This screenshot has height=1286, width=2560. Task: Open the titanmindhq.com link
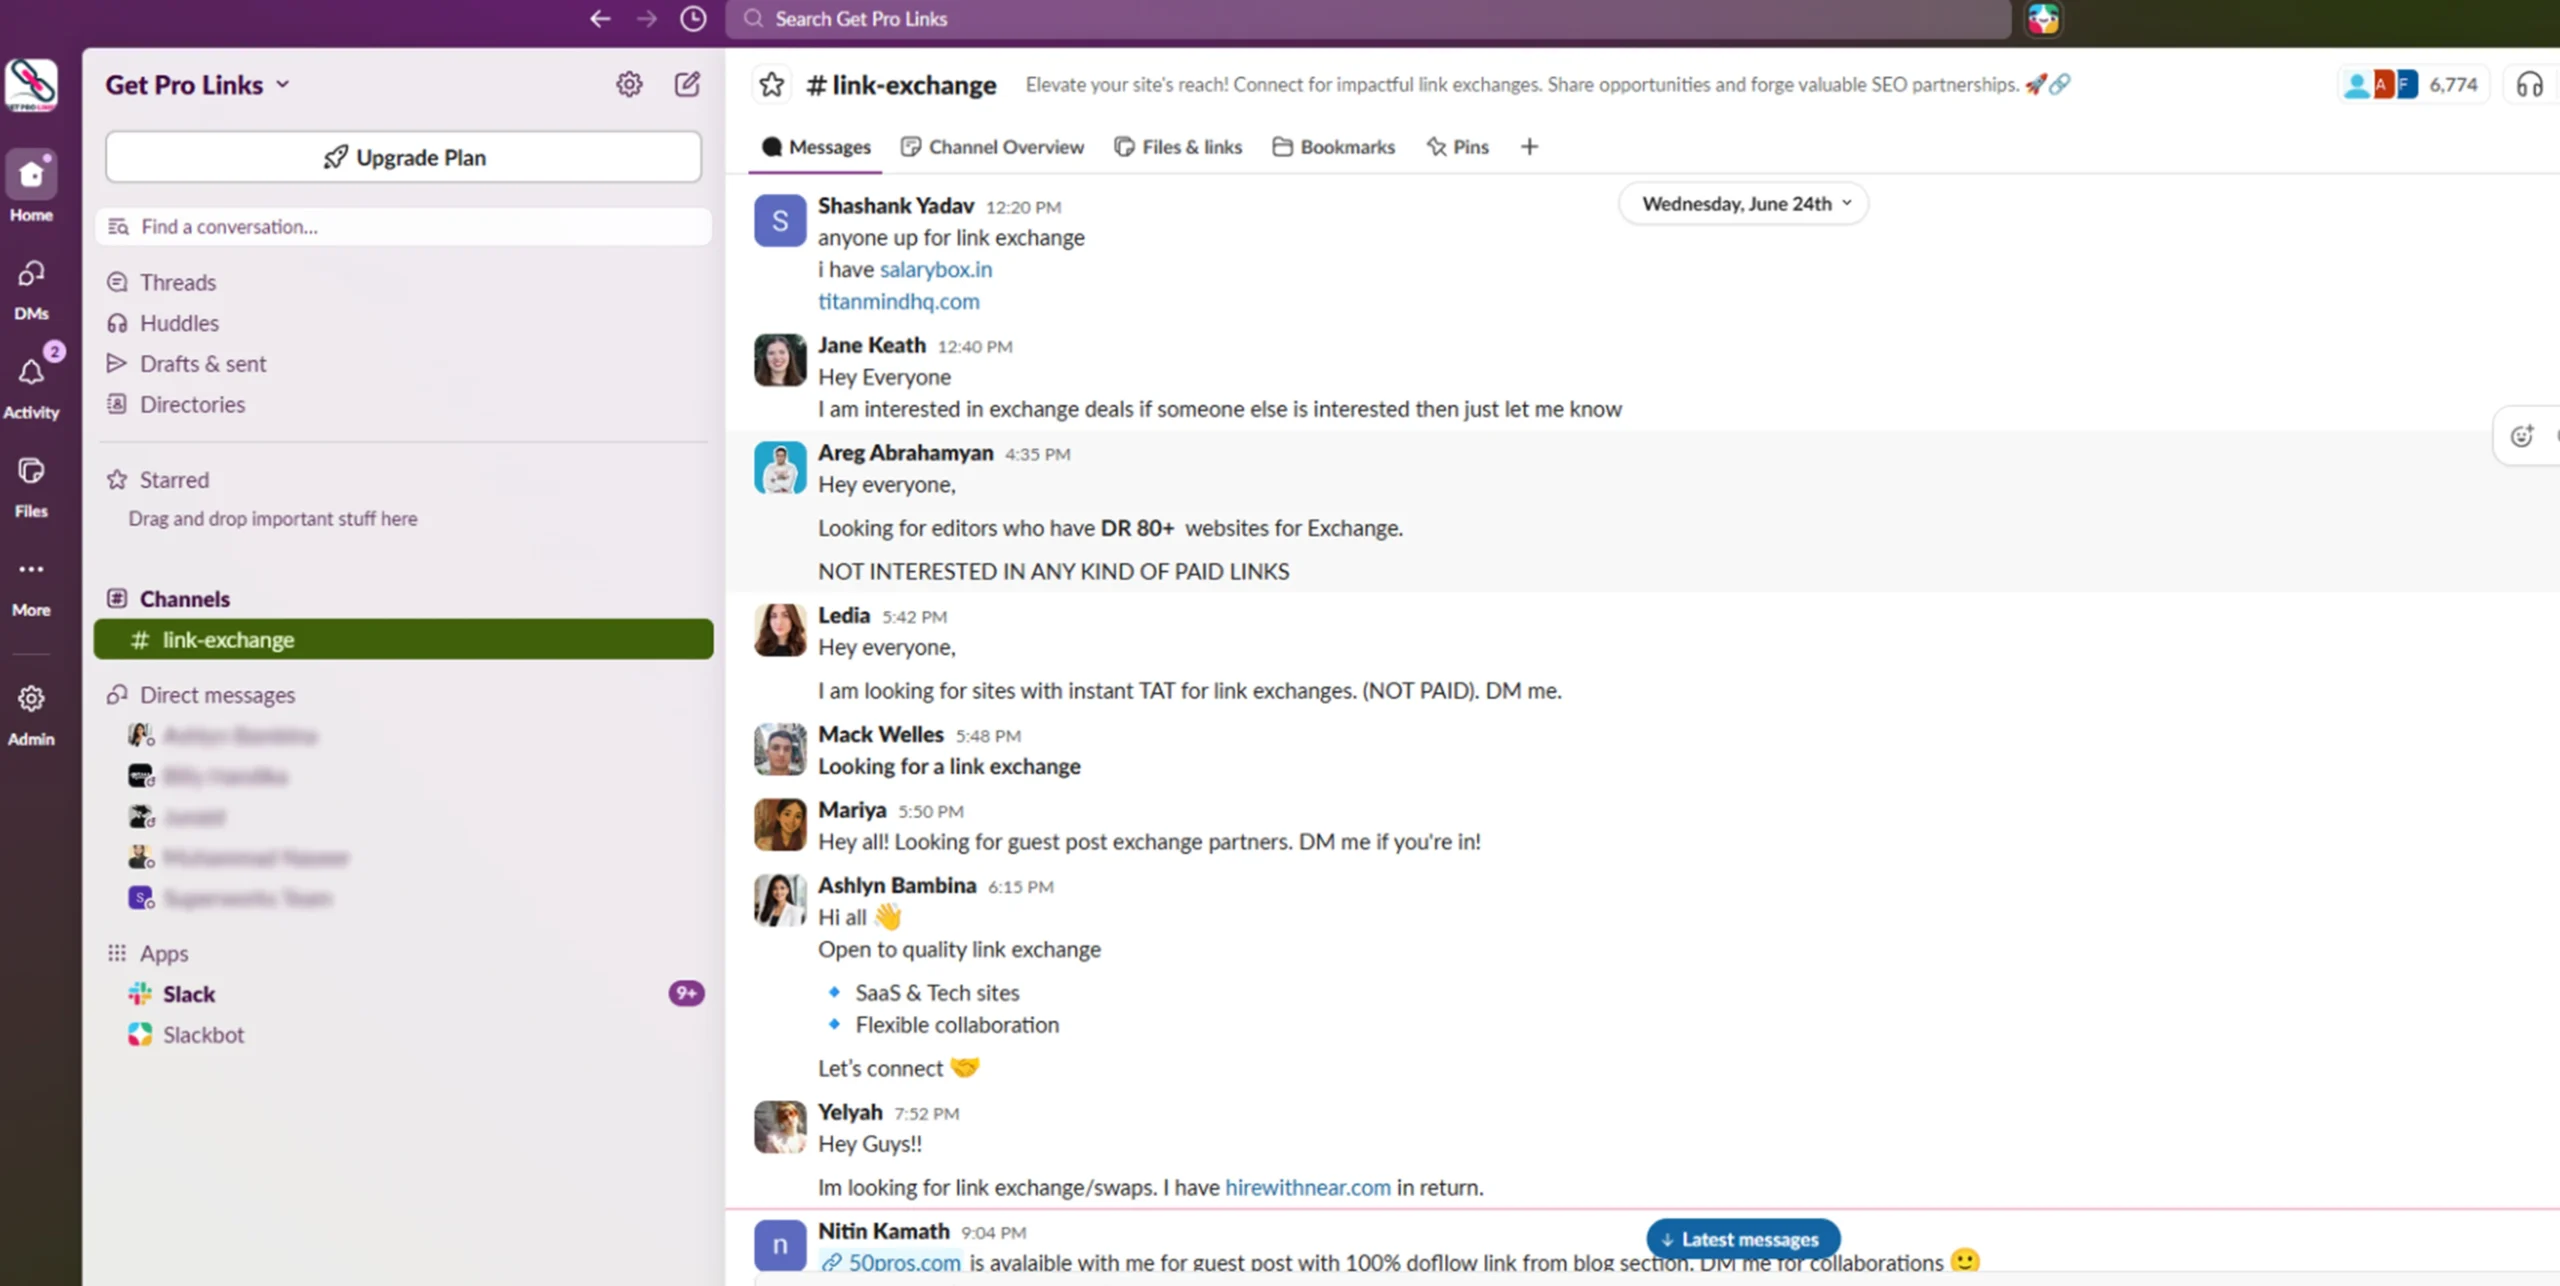tap(899, 301)
